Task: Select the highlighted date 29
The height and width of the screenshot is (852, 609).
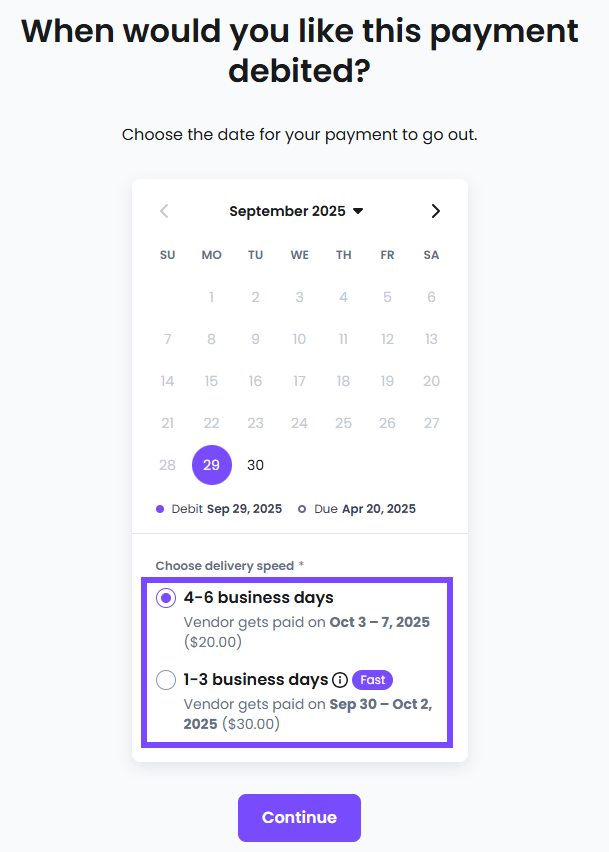Action: click(x=211, y=465)
